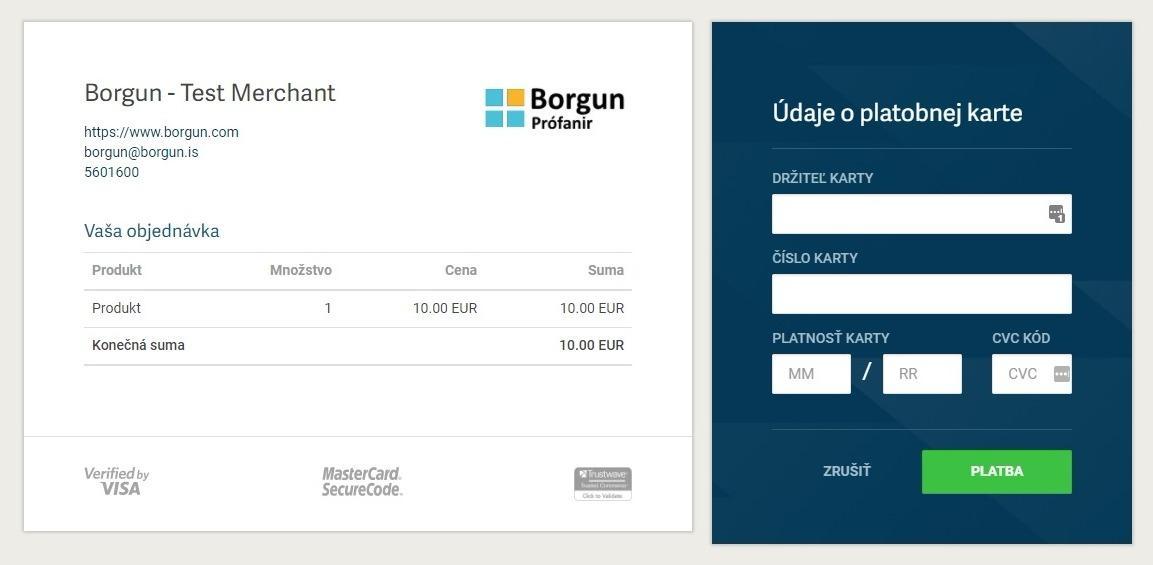Click the MM expiry month field

click(x=811, y=374)
